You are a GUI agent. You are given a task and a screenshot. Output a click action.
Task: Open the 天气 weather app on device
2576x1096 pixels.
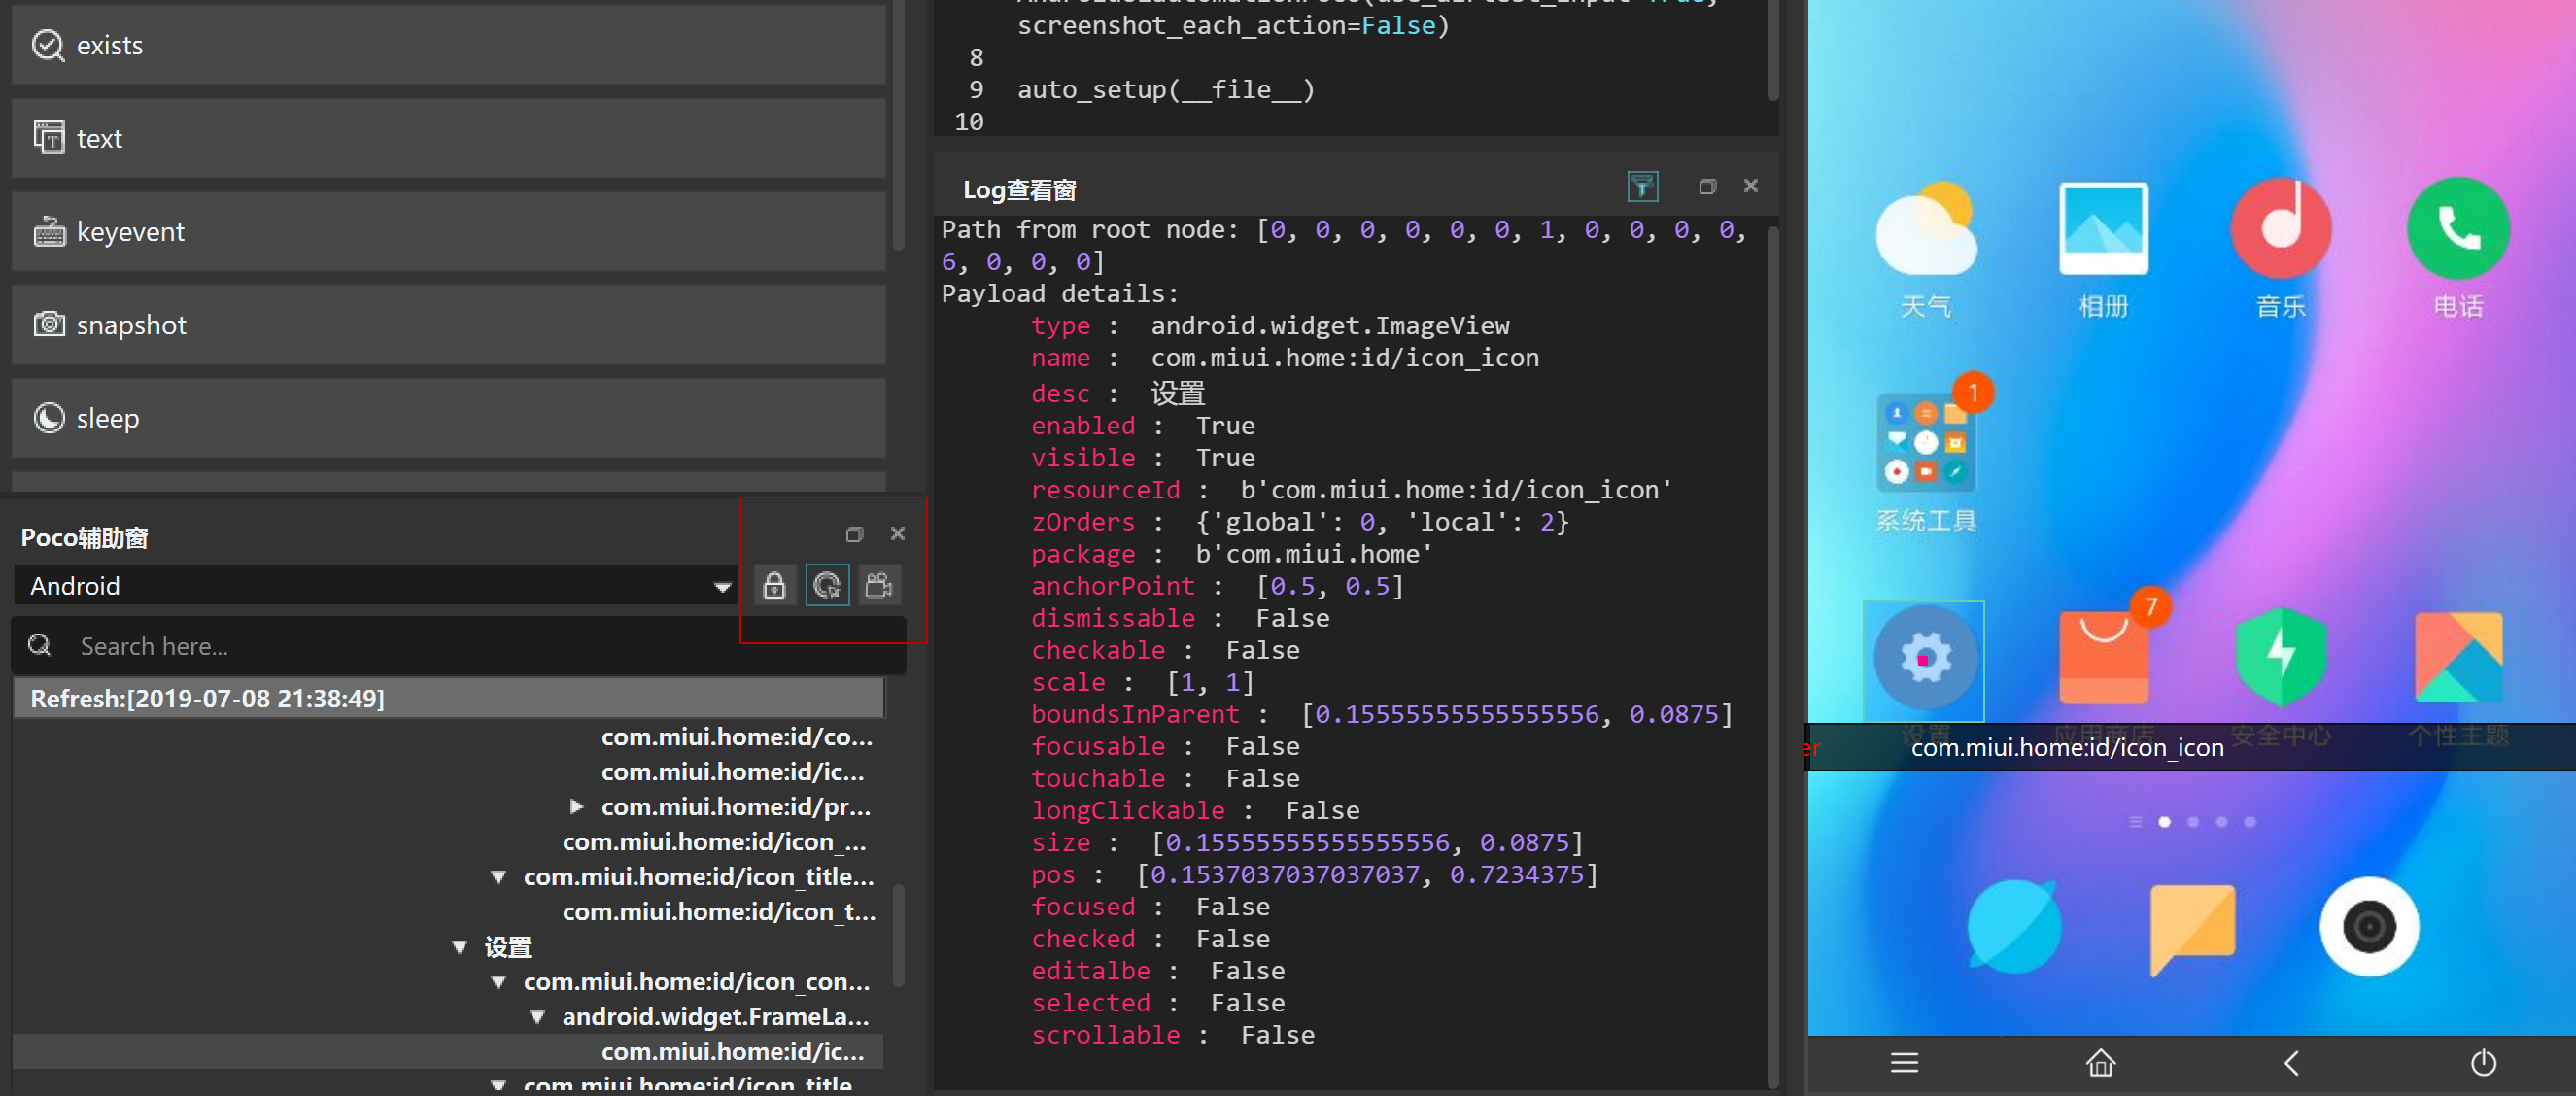[x=1925, y=229]
